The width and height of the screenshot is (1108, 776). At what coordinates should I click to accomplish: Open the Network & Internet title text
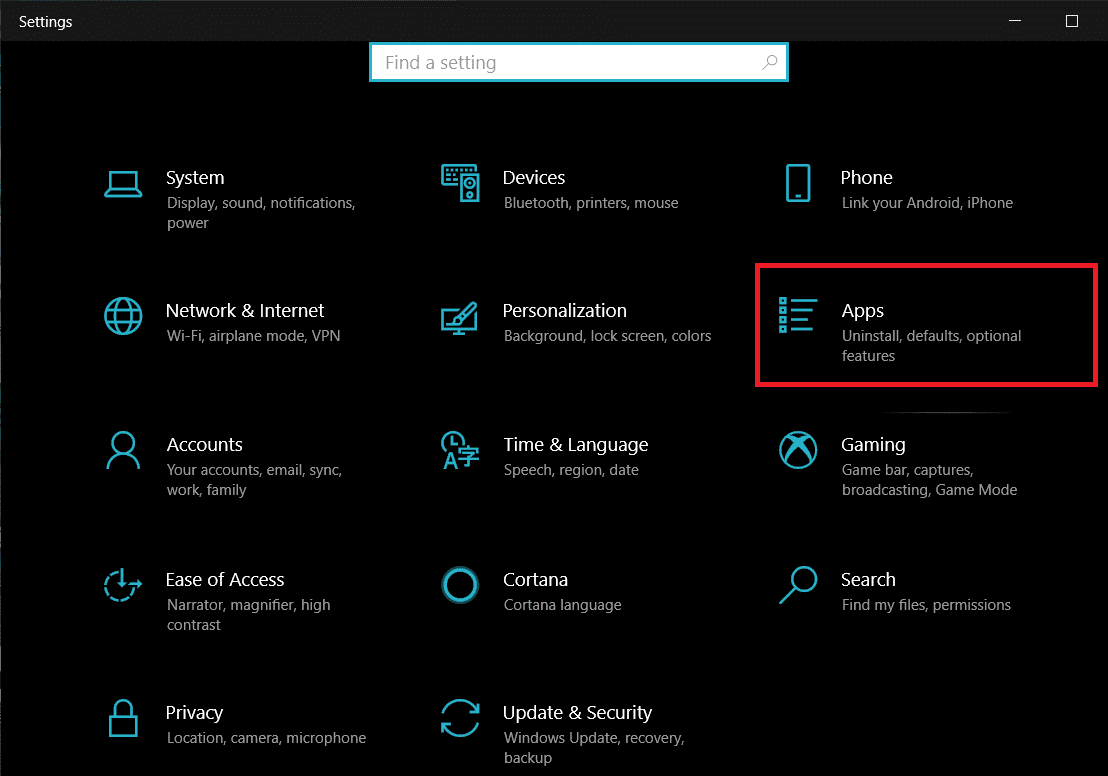(x=245, y=311)
